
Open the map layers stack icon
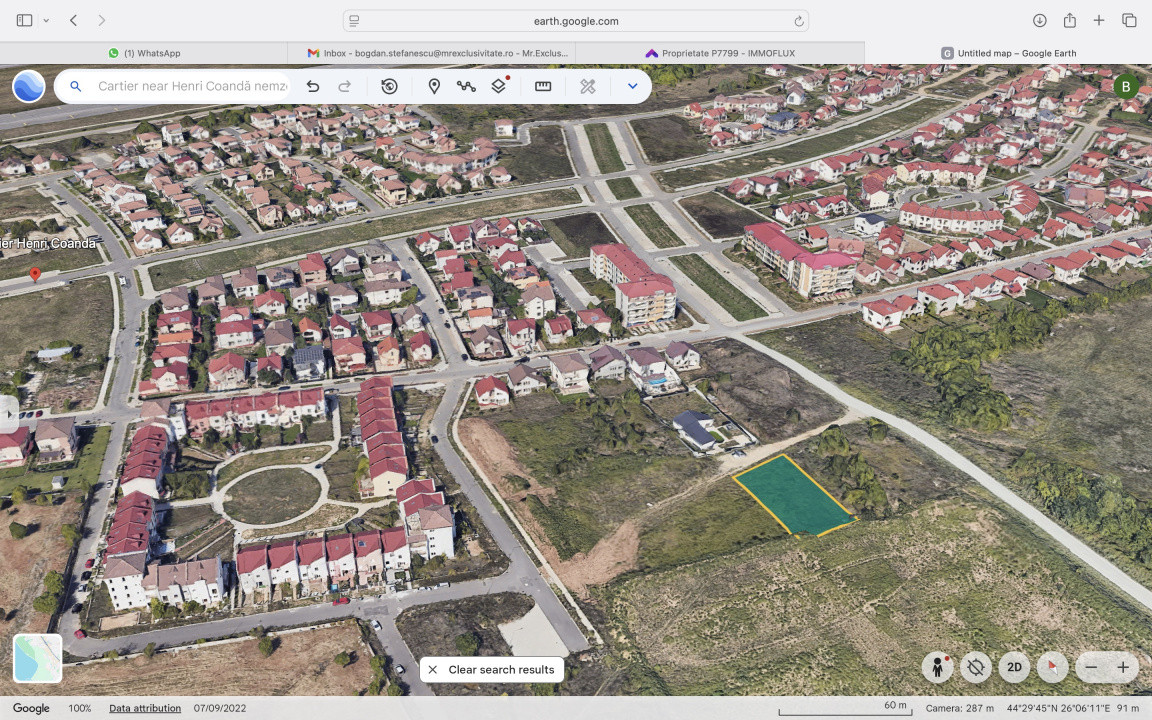(498, 87)
